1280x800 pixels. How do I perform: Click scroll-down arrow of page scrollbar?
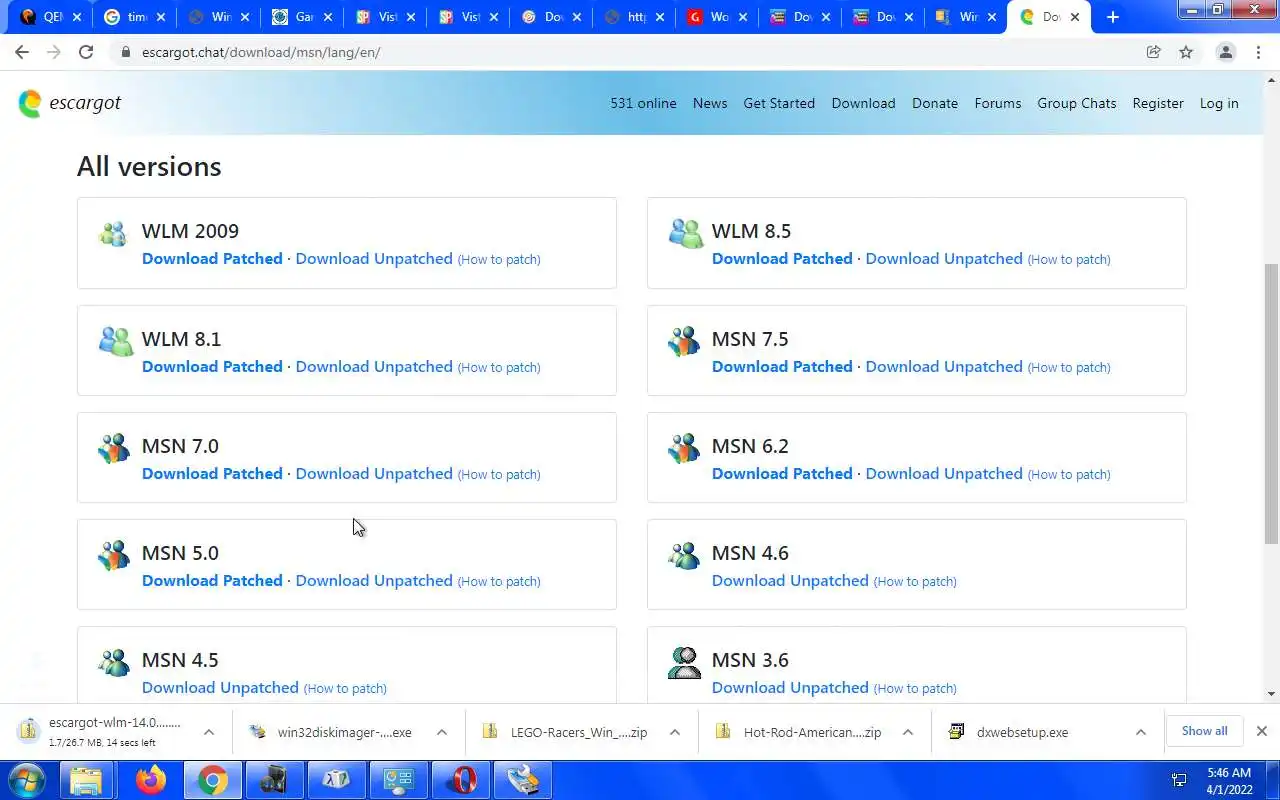[1272, 694]
